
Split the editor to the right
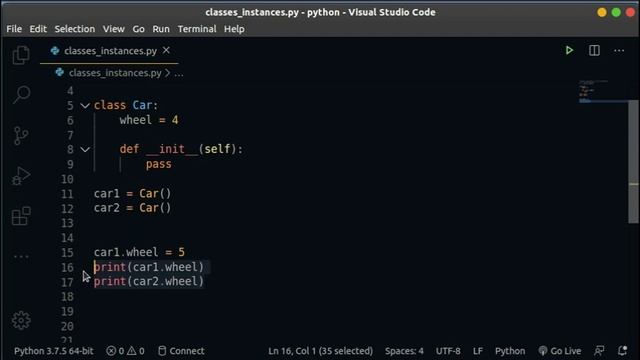coord(594,50)
